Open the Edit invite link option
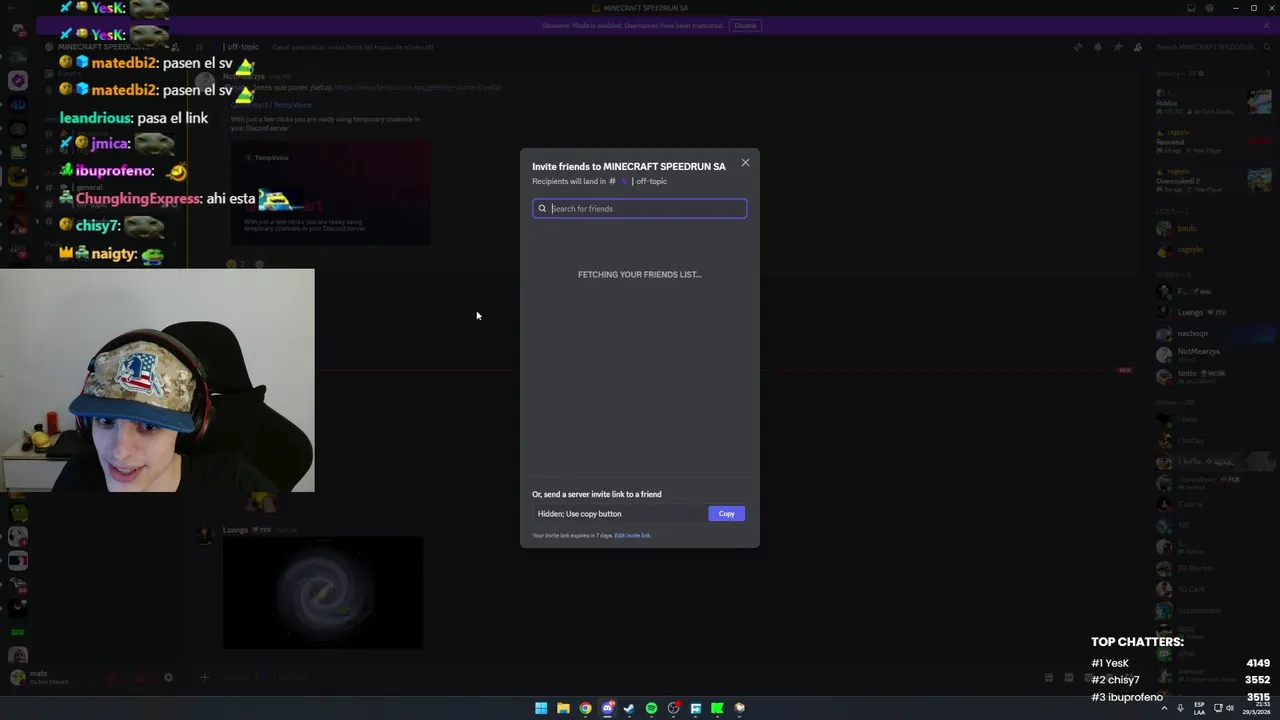1280x720 pixels. [x=632, y=536]
